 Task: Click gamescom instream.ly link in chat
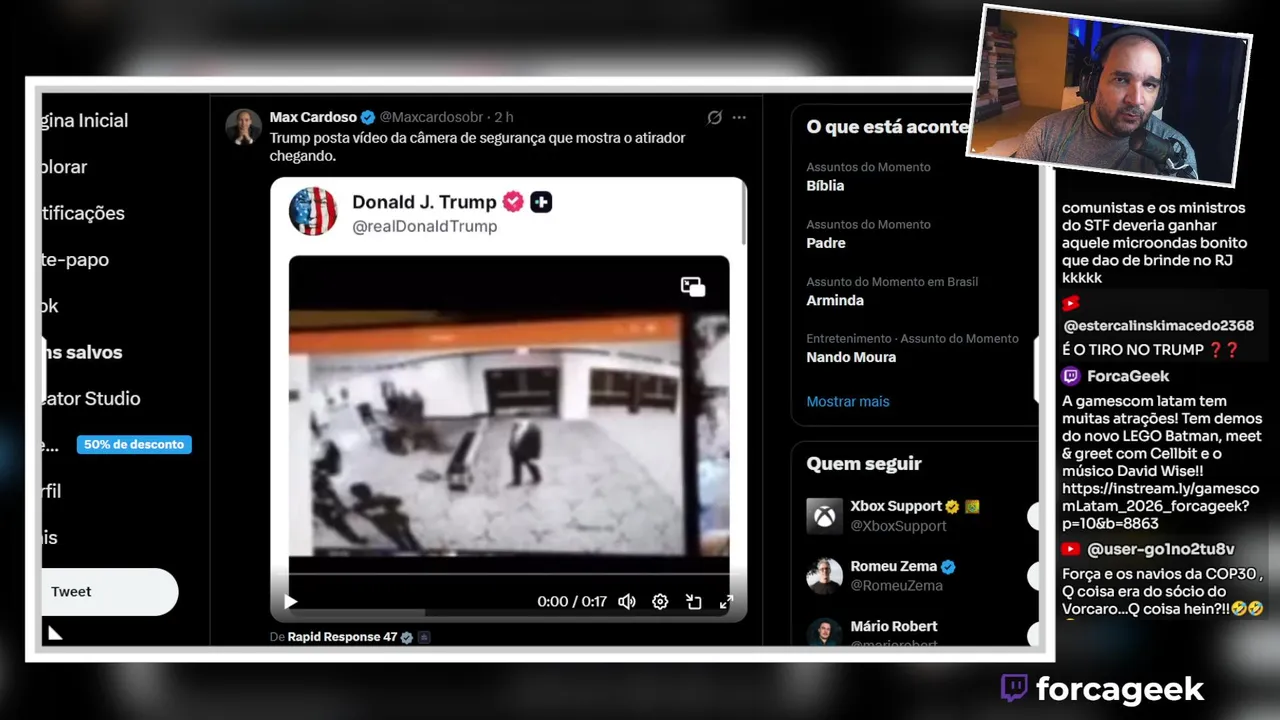[1160, 506]
